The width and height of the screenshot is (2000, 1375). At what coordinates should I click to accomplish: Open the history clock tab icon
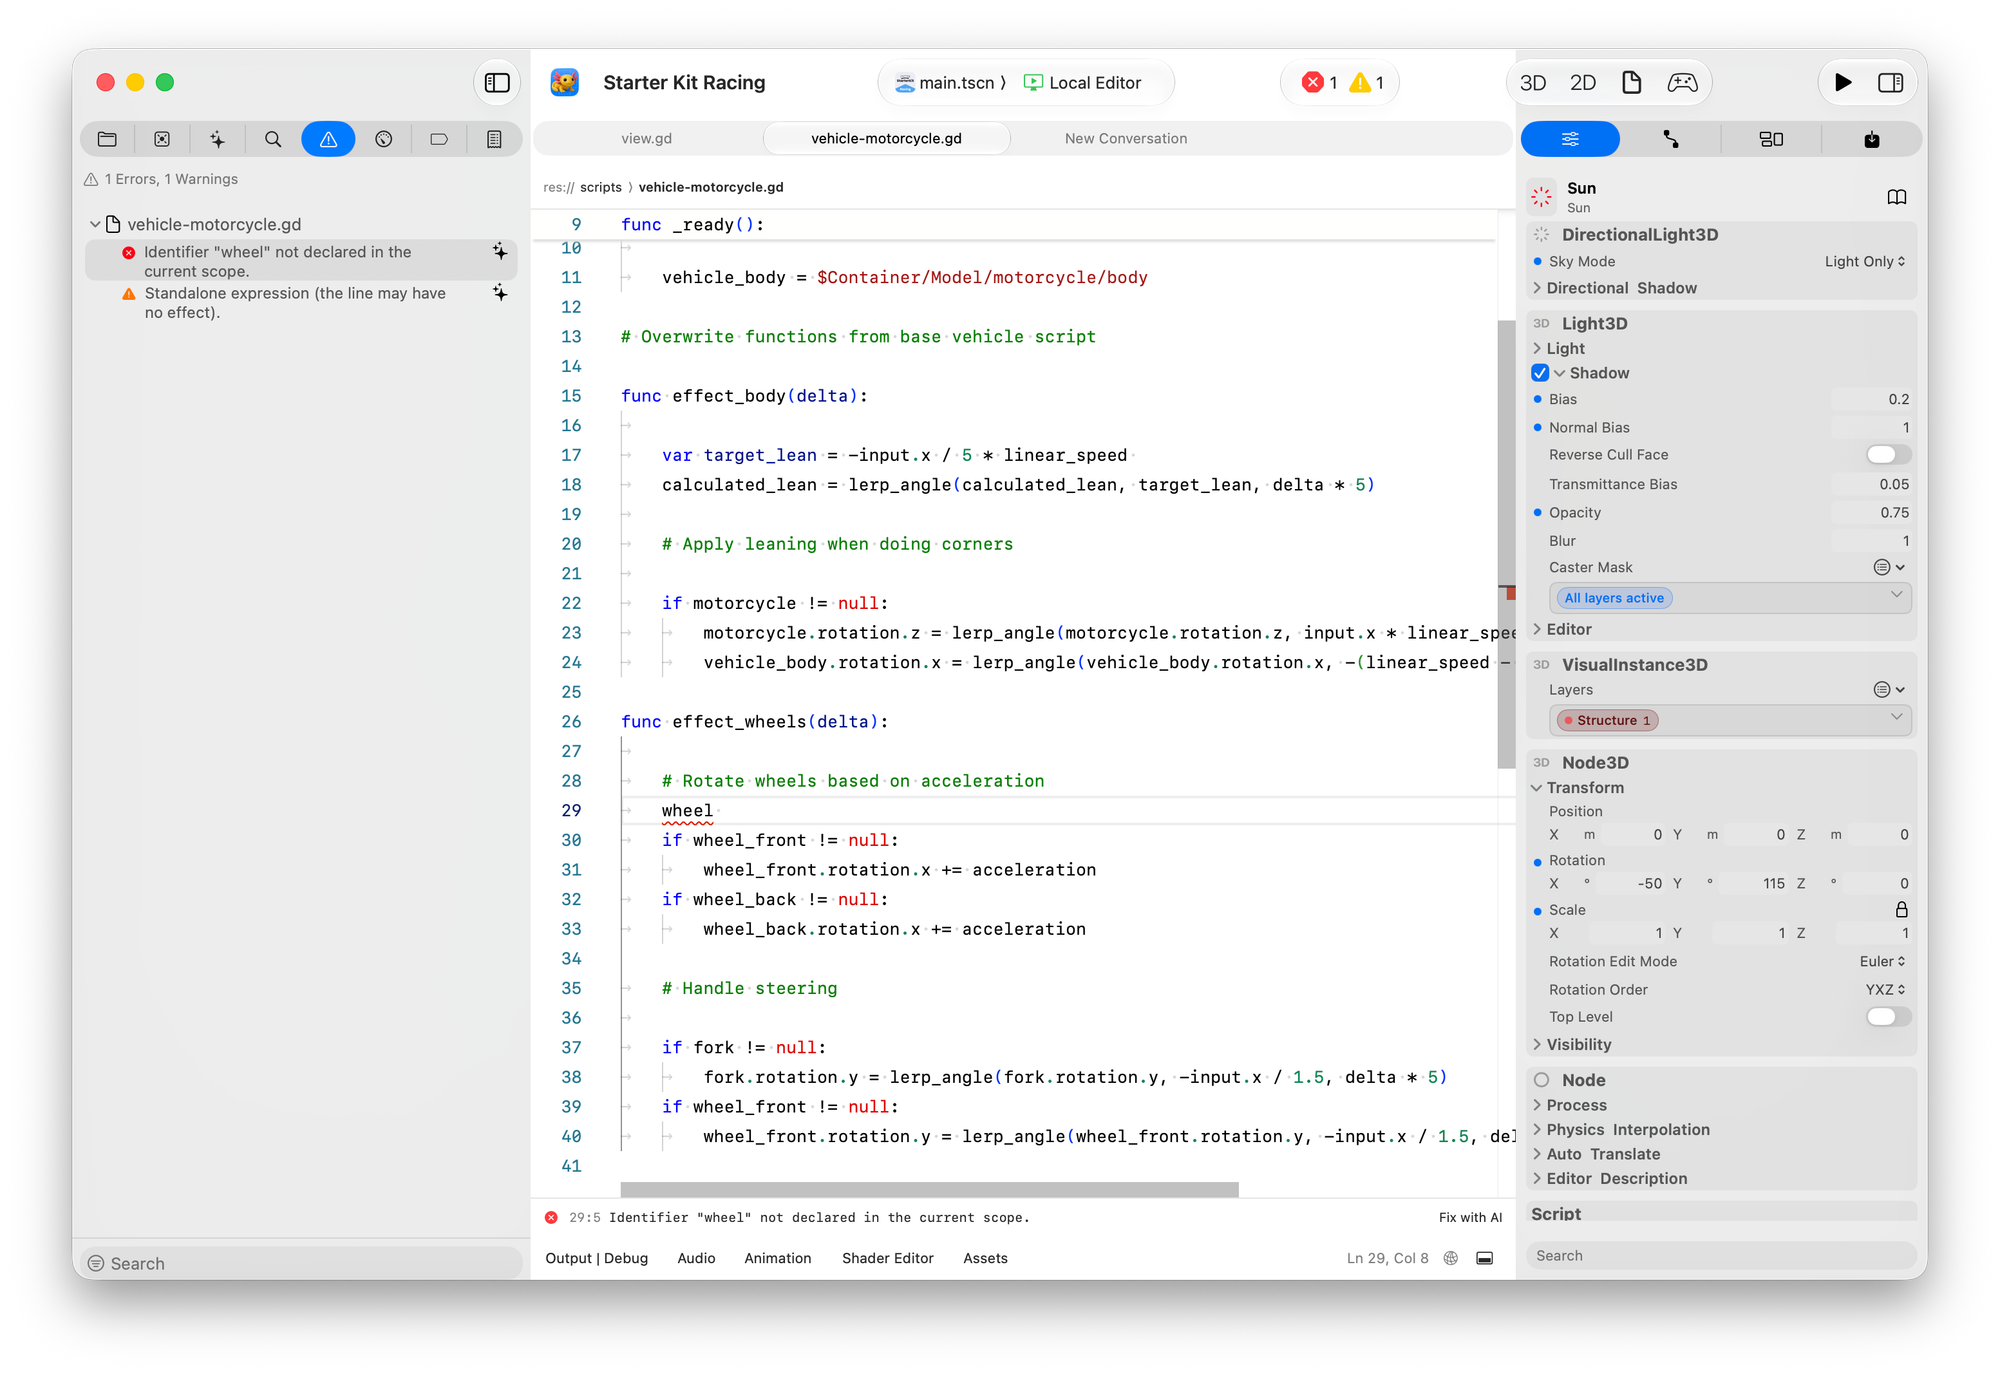(383, 139)
